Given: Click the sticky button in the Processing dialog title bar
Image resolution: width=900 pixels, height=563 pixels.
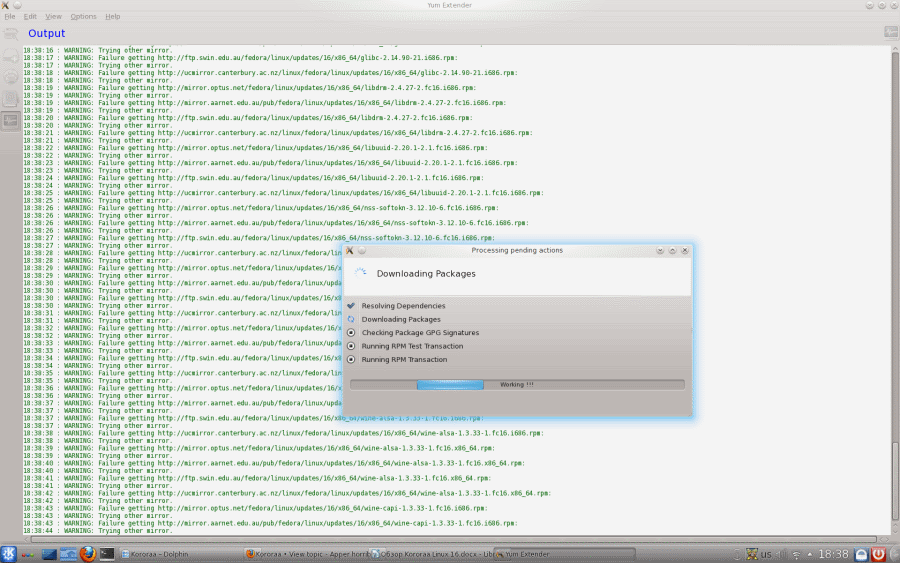Looking at the screenshot, I should (362, 250).
